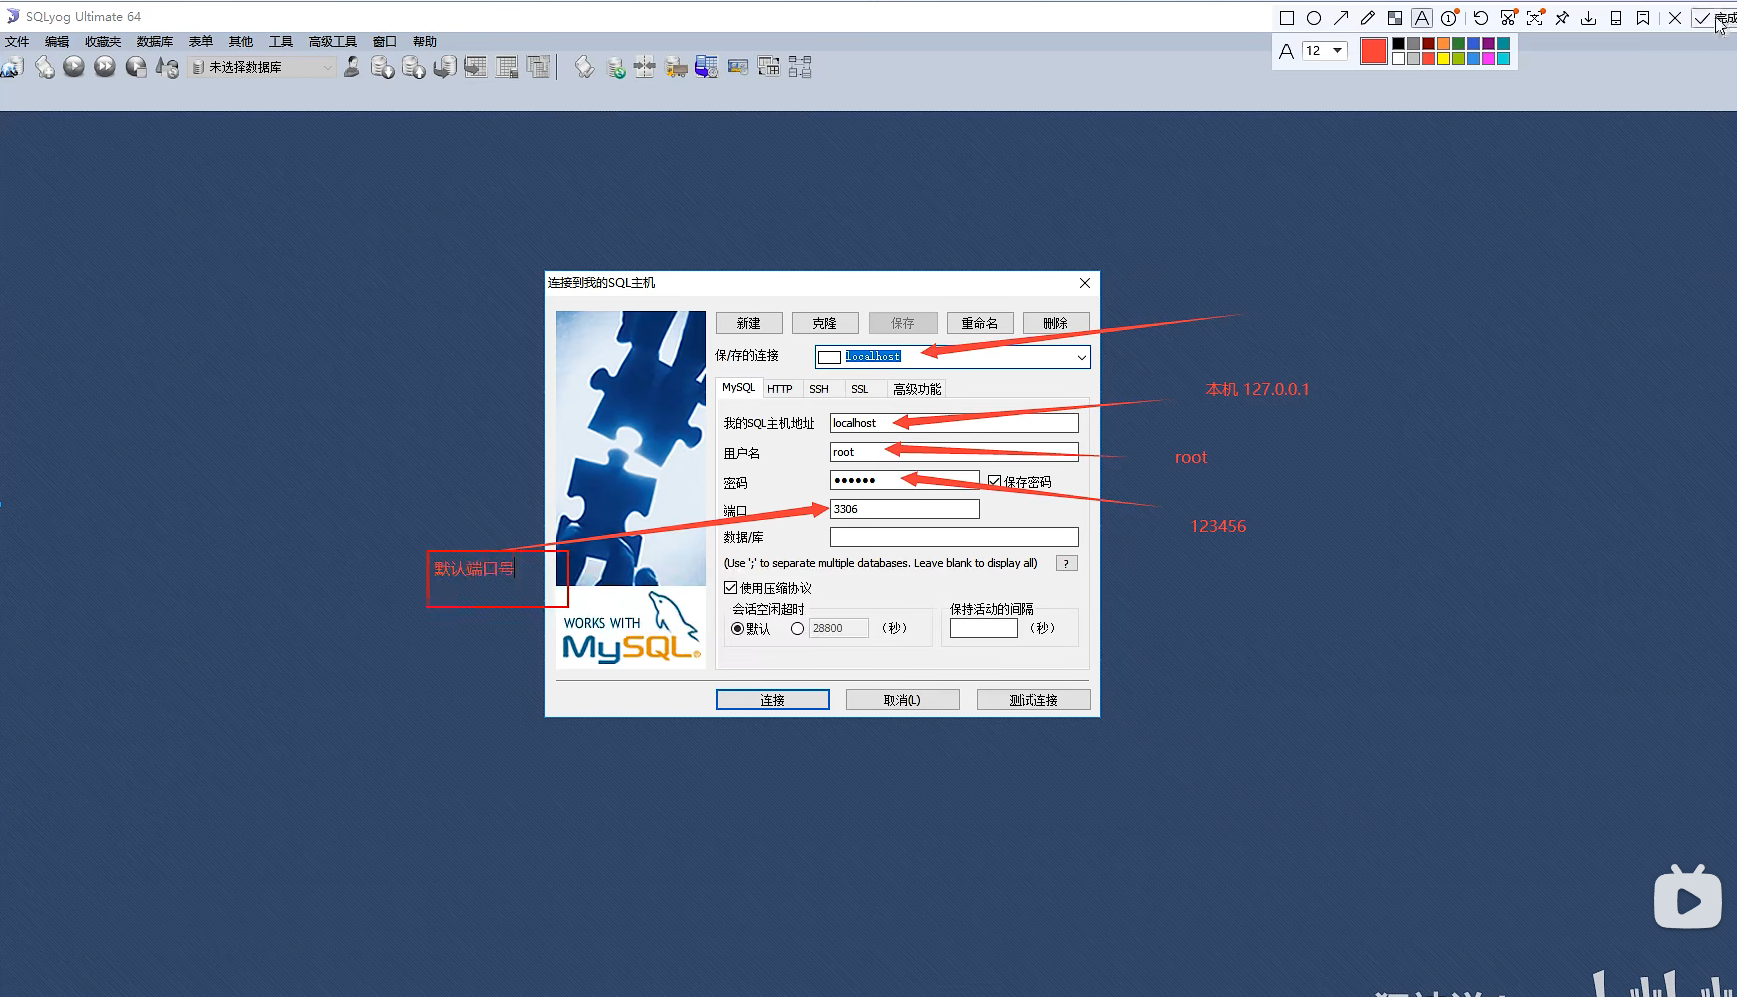Click the green database synchronization icon

(x=616, y=67)
